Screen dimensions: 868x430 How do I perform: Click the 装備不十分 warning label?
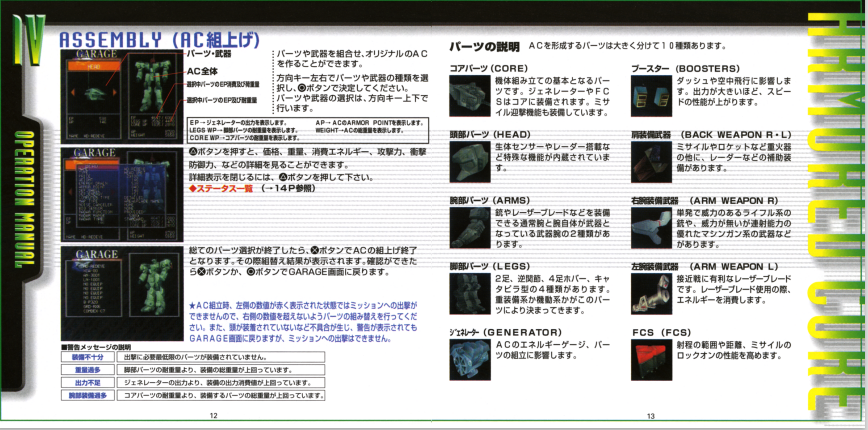click(87, 356)
